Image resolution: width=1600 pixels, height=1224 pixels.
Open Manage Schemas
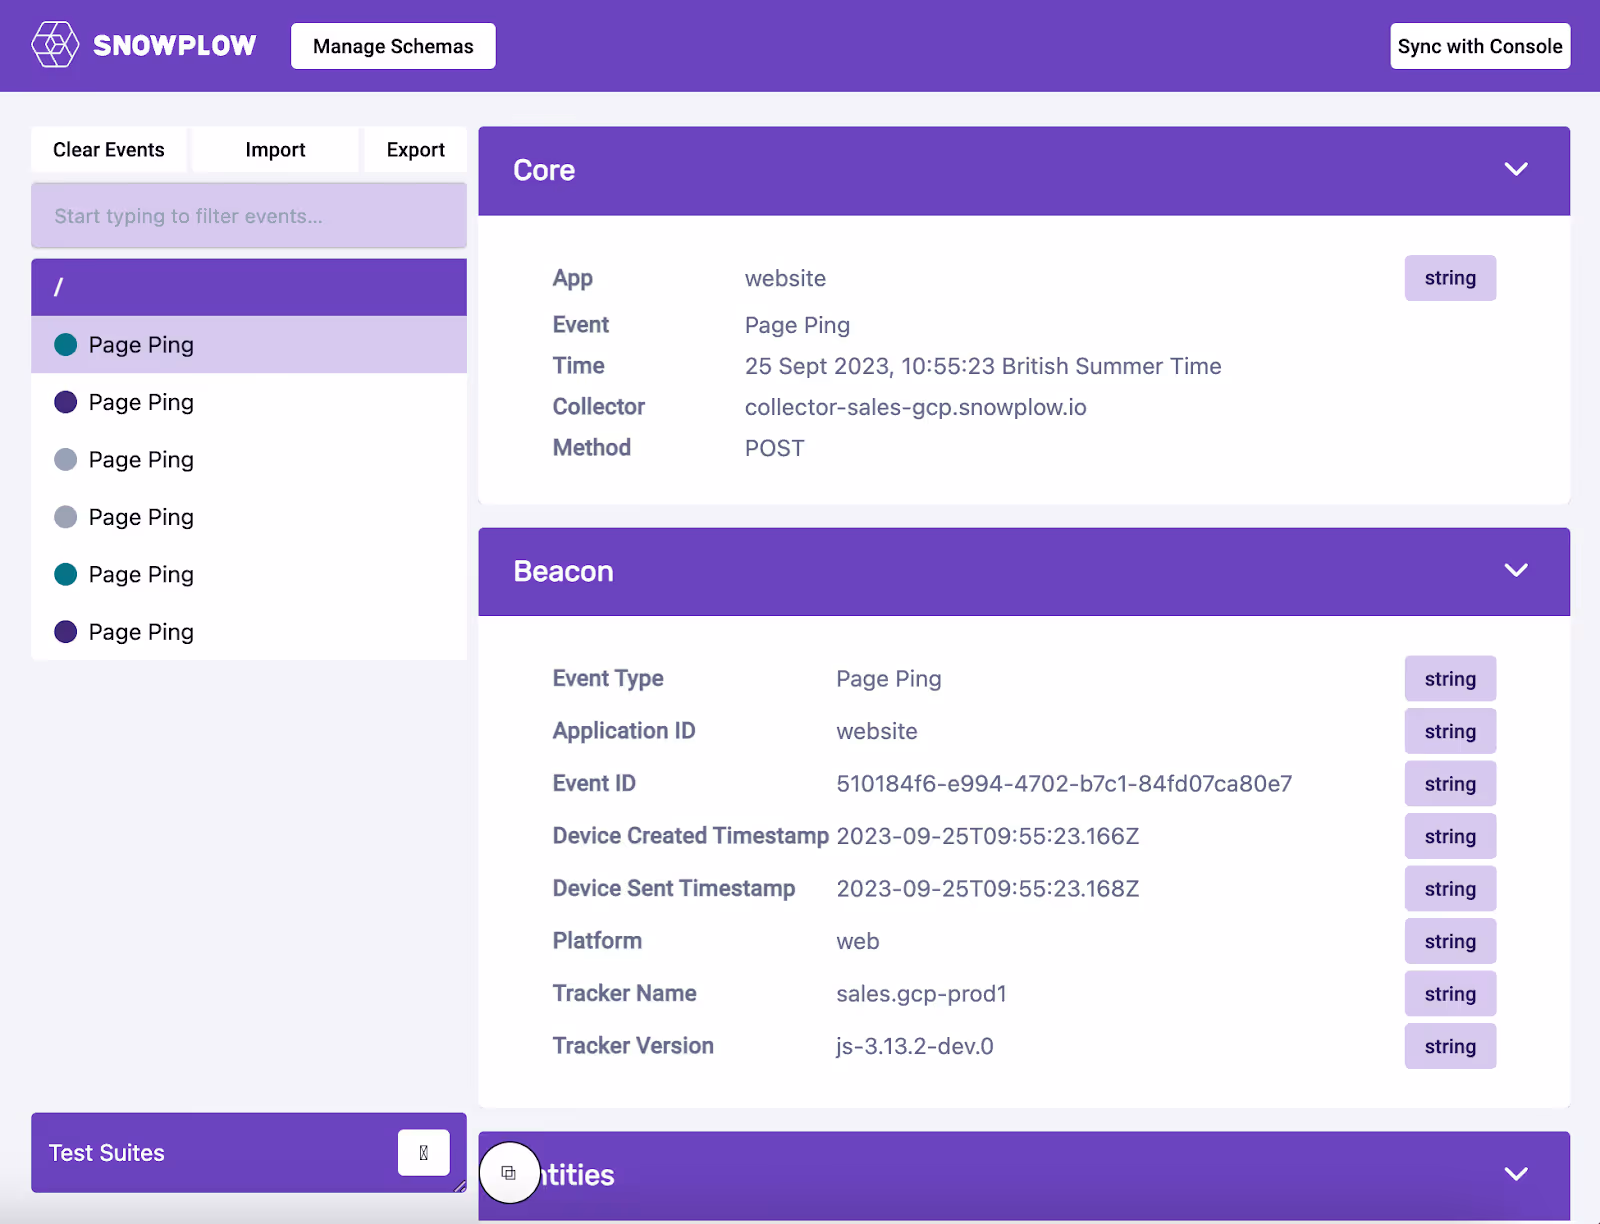click(393, 46)
